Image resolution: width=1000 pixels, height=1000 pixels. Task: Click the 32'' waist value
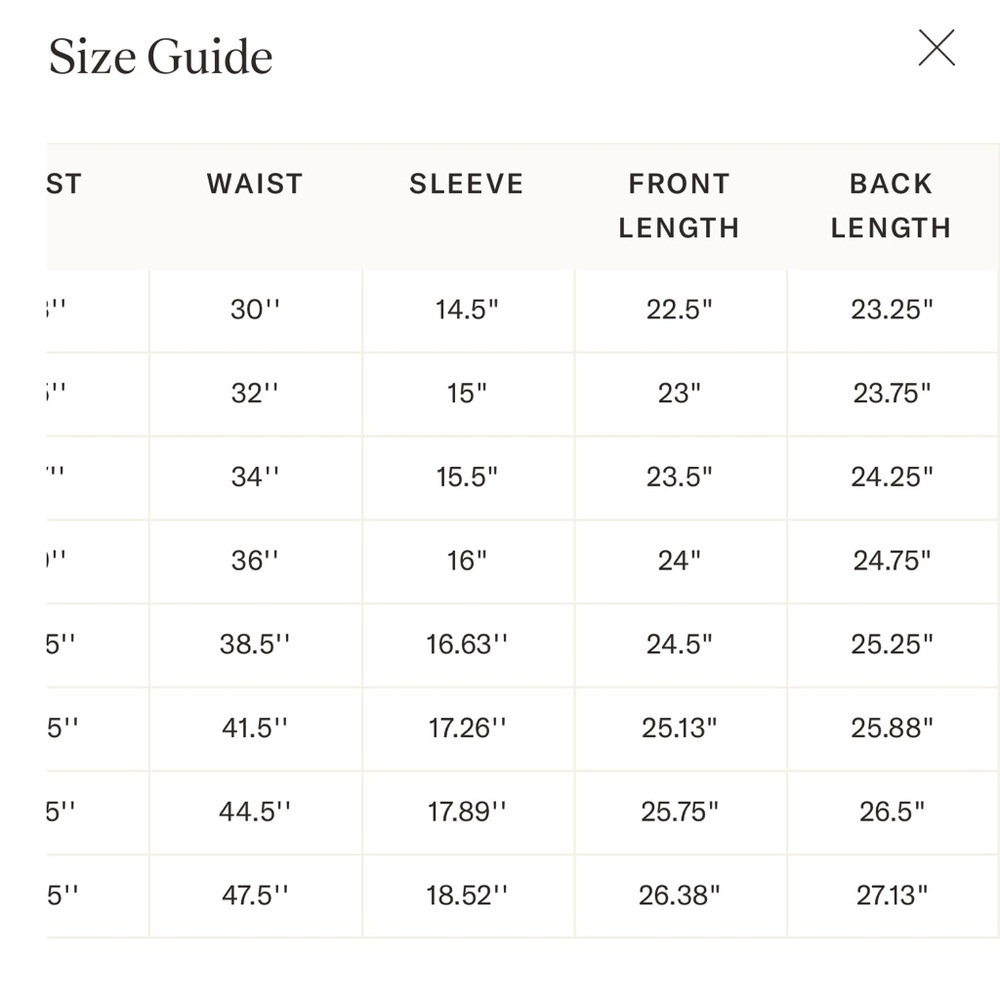pyautogui.click(x=255, y=393)
